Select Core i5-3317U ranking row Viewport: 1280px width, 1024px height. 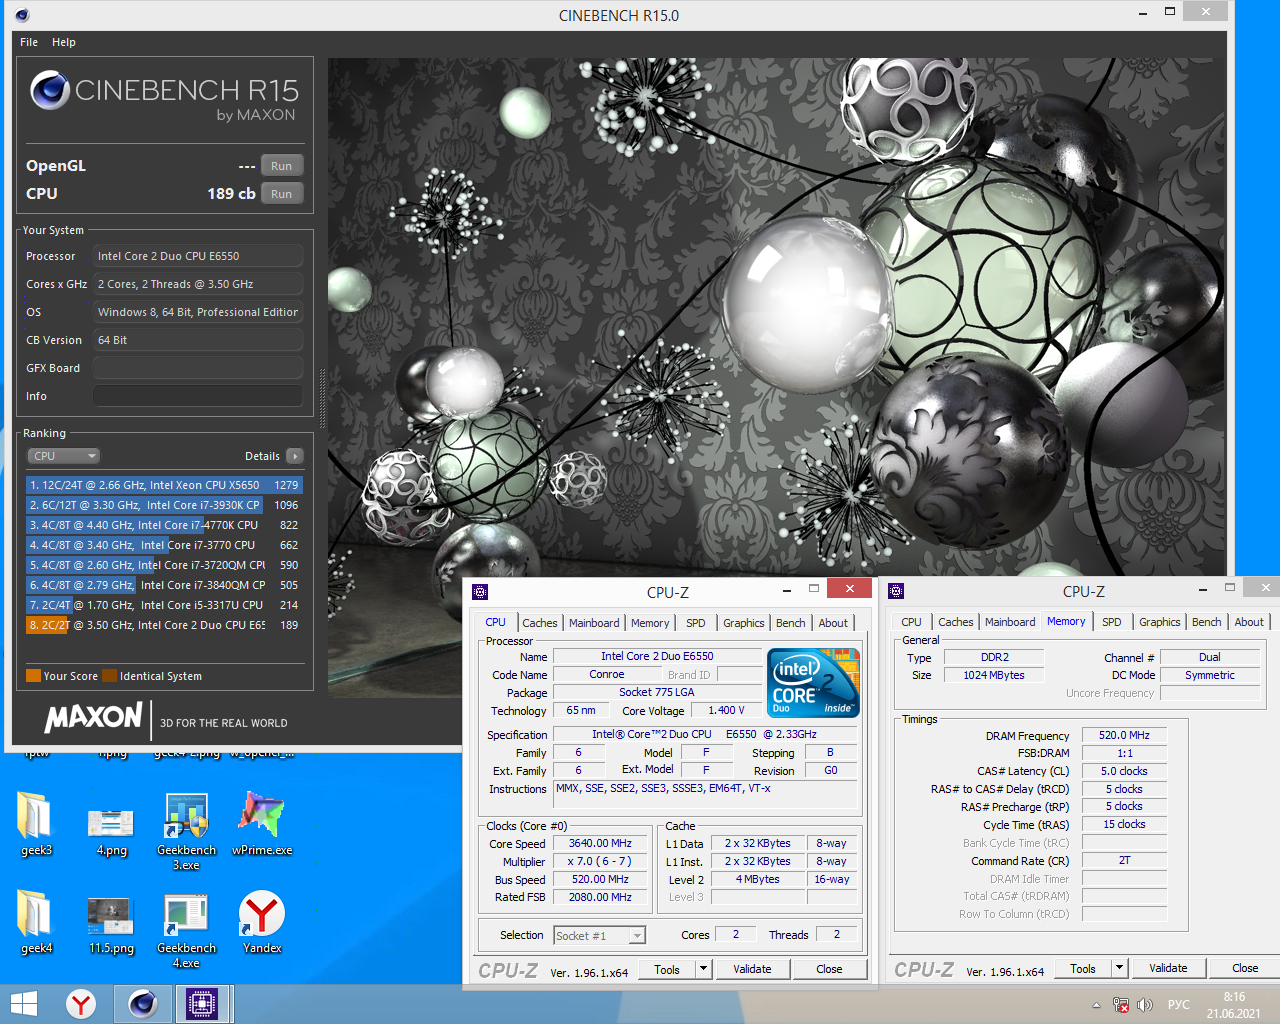[165, 605]
